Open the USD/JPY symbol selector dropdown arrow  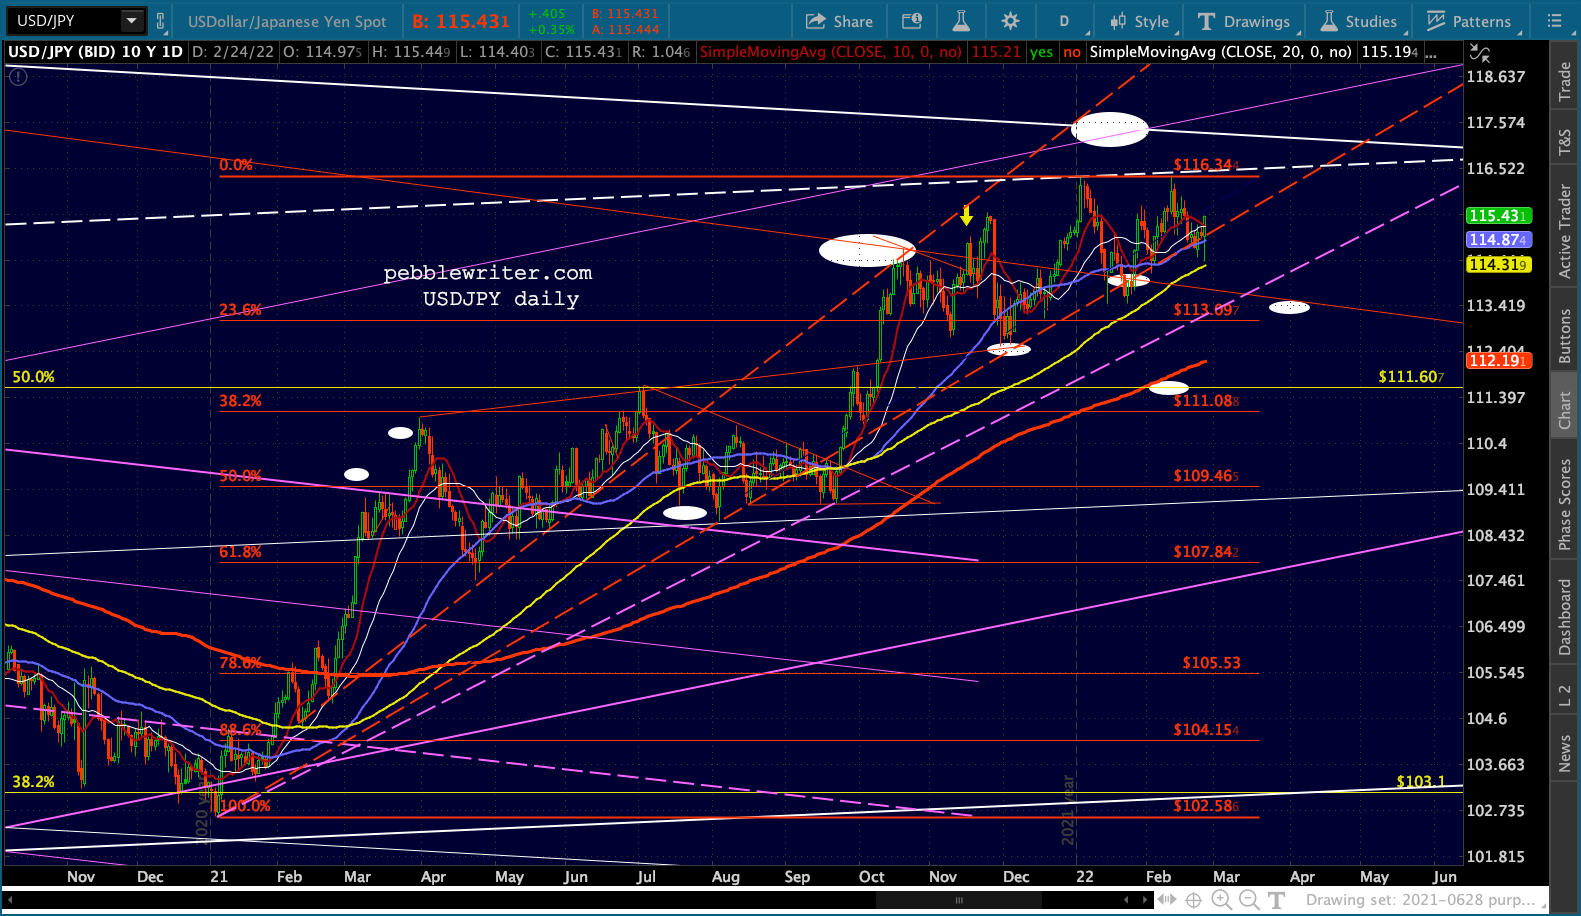(131, 20)
